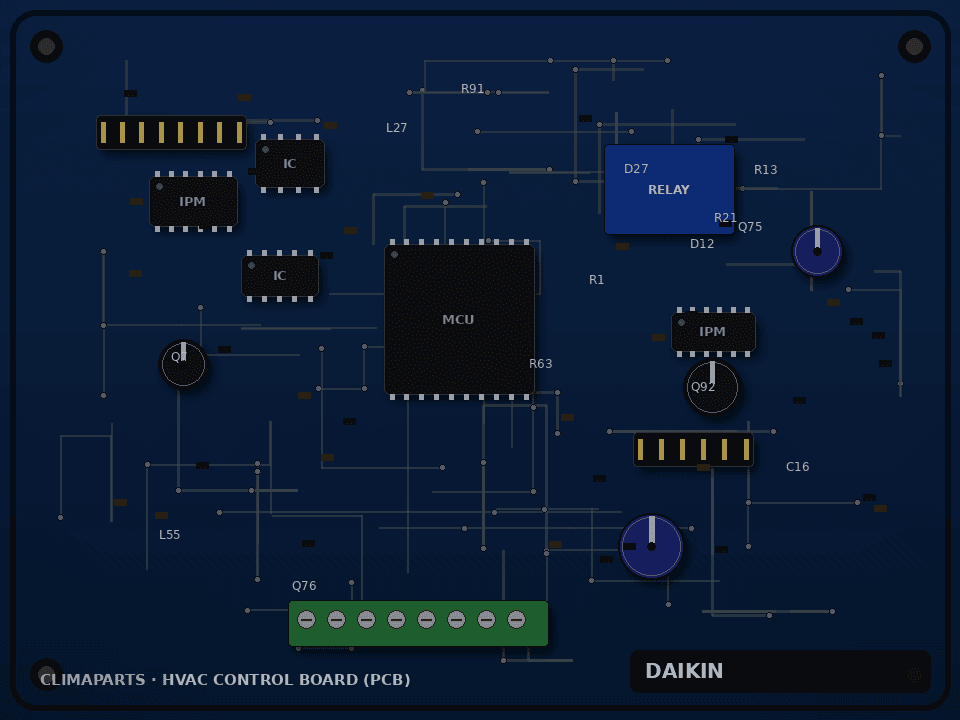
Task: Select the IC chip left of the MCU
Action: [280, 276]
